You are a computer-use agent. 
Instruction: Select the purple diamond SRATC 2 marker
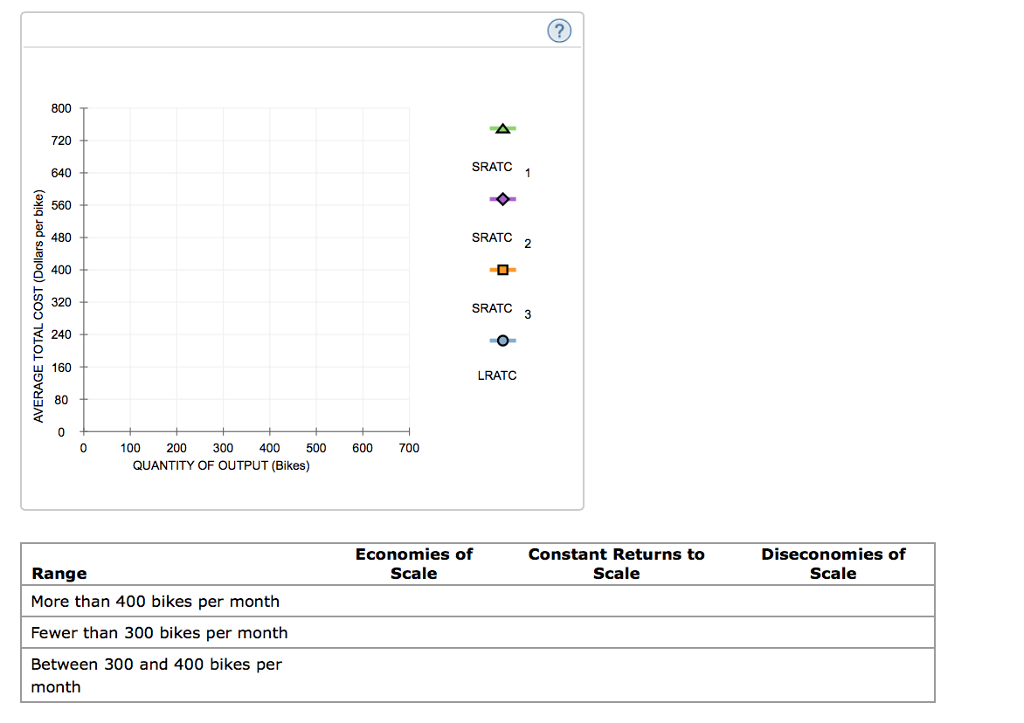[x=502, y=200]
